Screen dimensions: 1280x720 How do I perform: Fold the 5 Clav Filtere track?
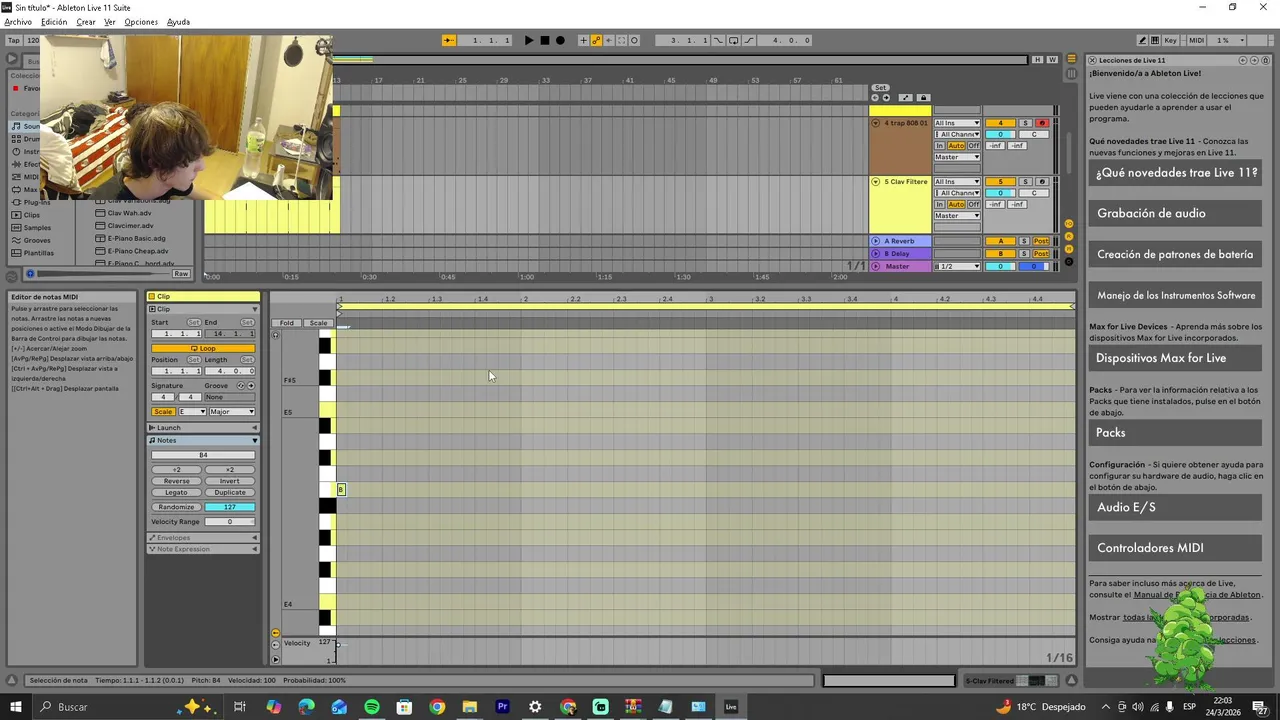pos(876,182)
